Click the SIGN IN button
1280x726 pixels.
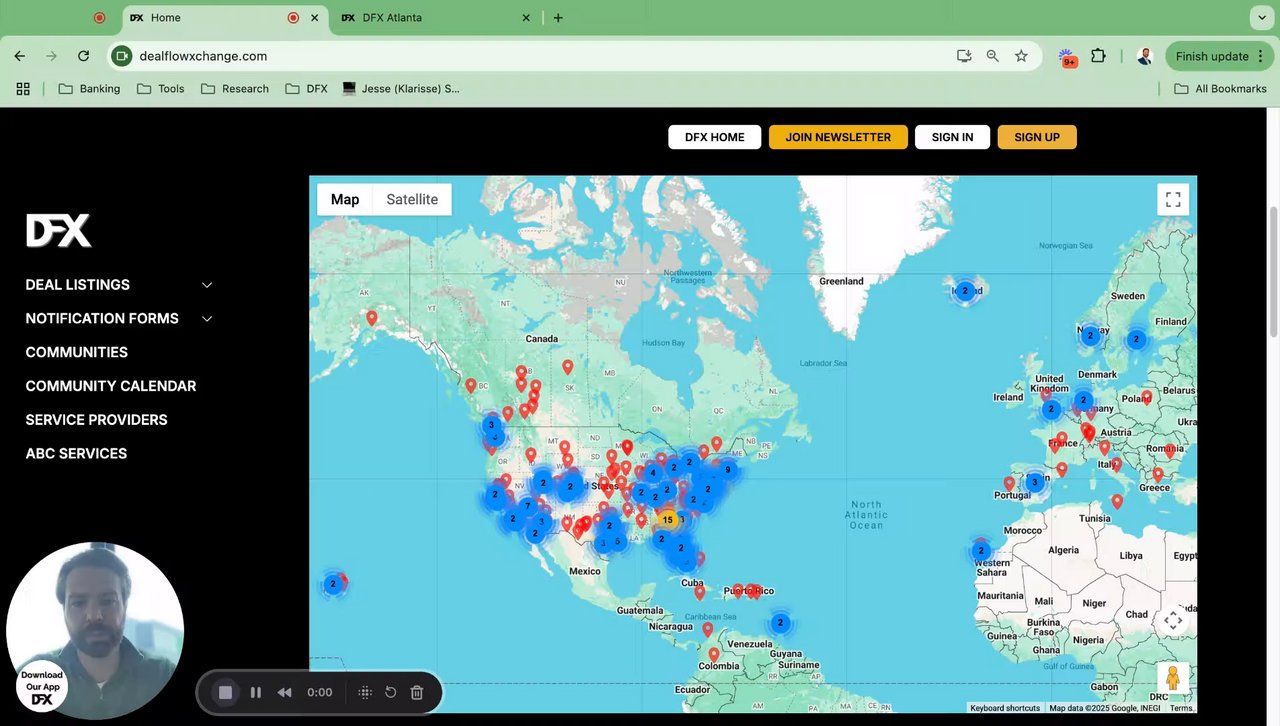coord(952,137)
